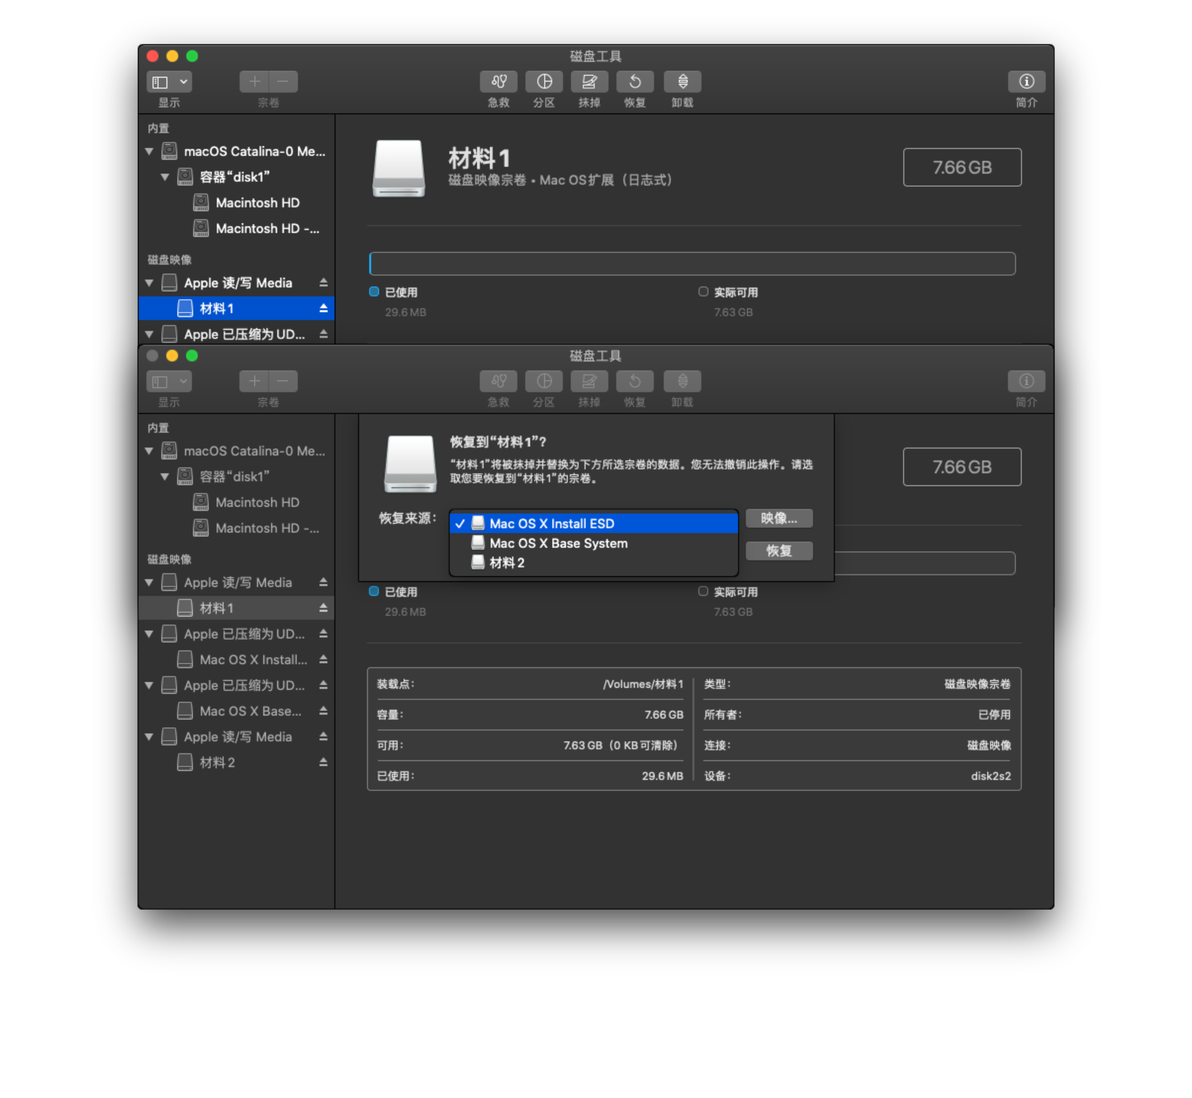Eject Apple 已压缩为 UD above Mac OS X Install
The height and width of the screenshot is (1098, 1192).
[323, 634]
